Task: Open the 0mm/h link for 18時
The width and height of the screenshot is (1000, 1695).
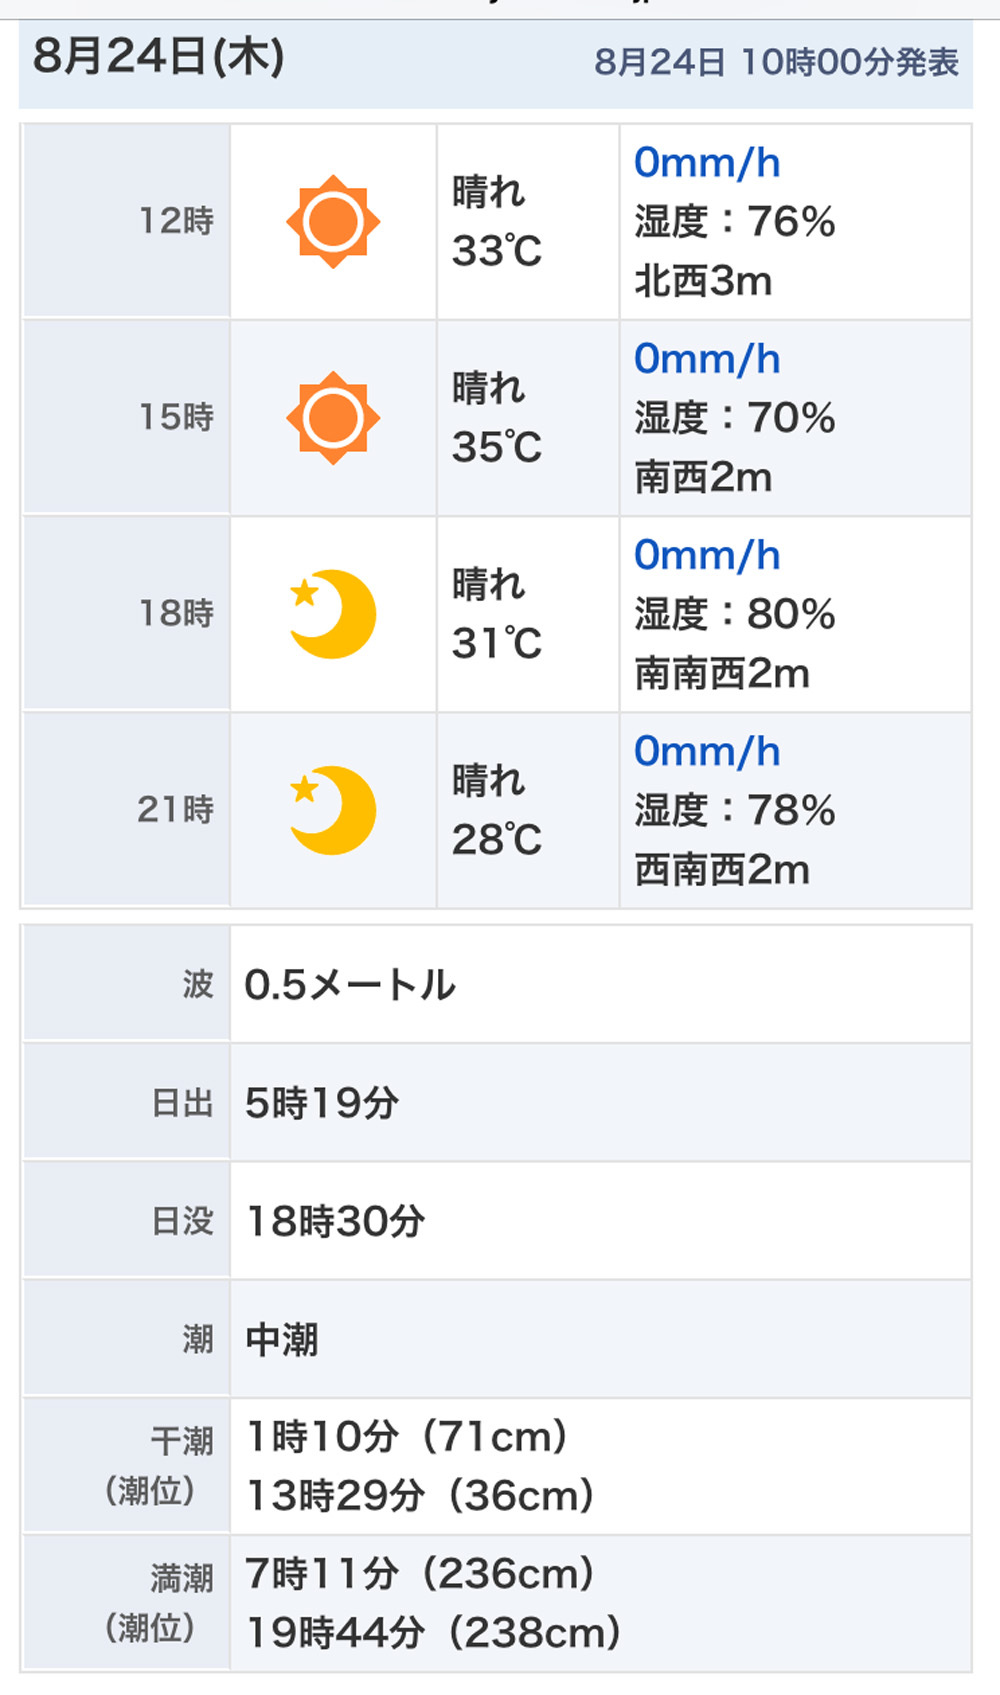Action: click(707, 555)
